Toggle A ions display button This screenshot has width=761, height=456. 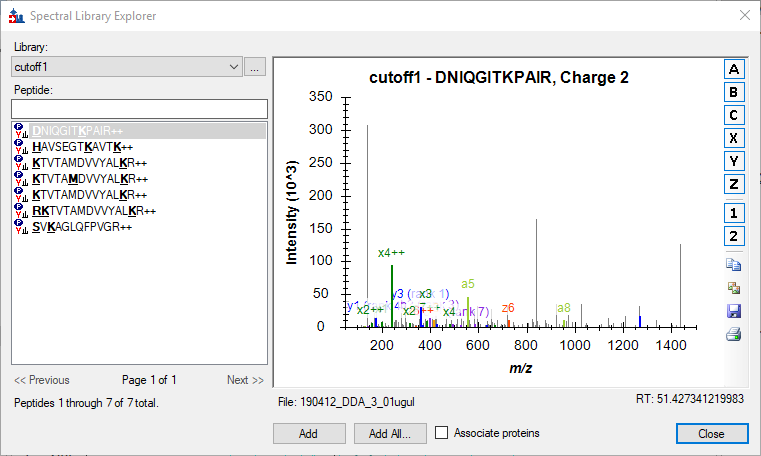(734, 70)
